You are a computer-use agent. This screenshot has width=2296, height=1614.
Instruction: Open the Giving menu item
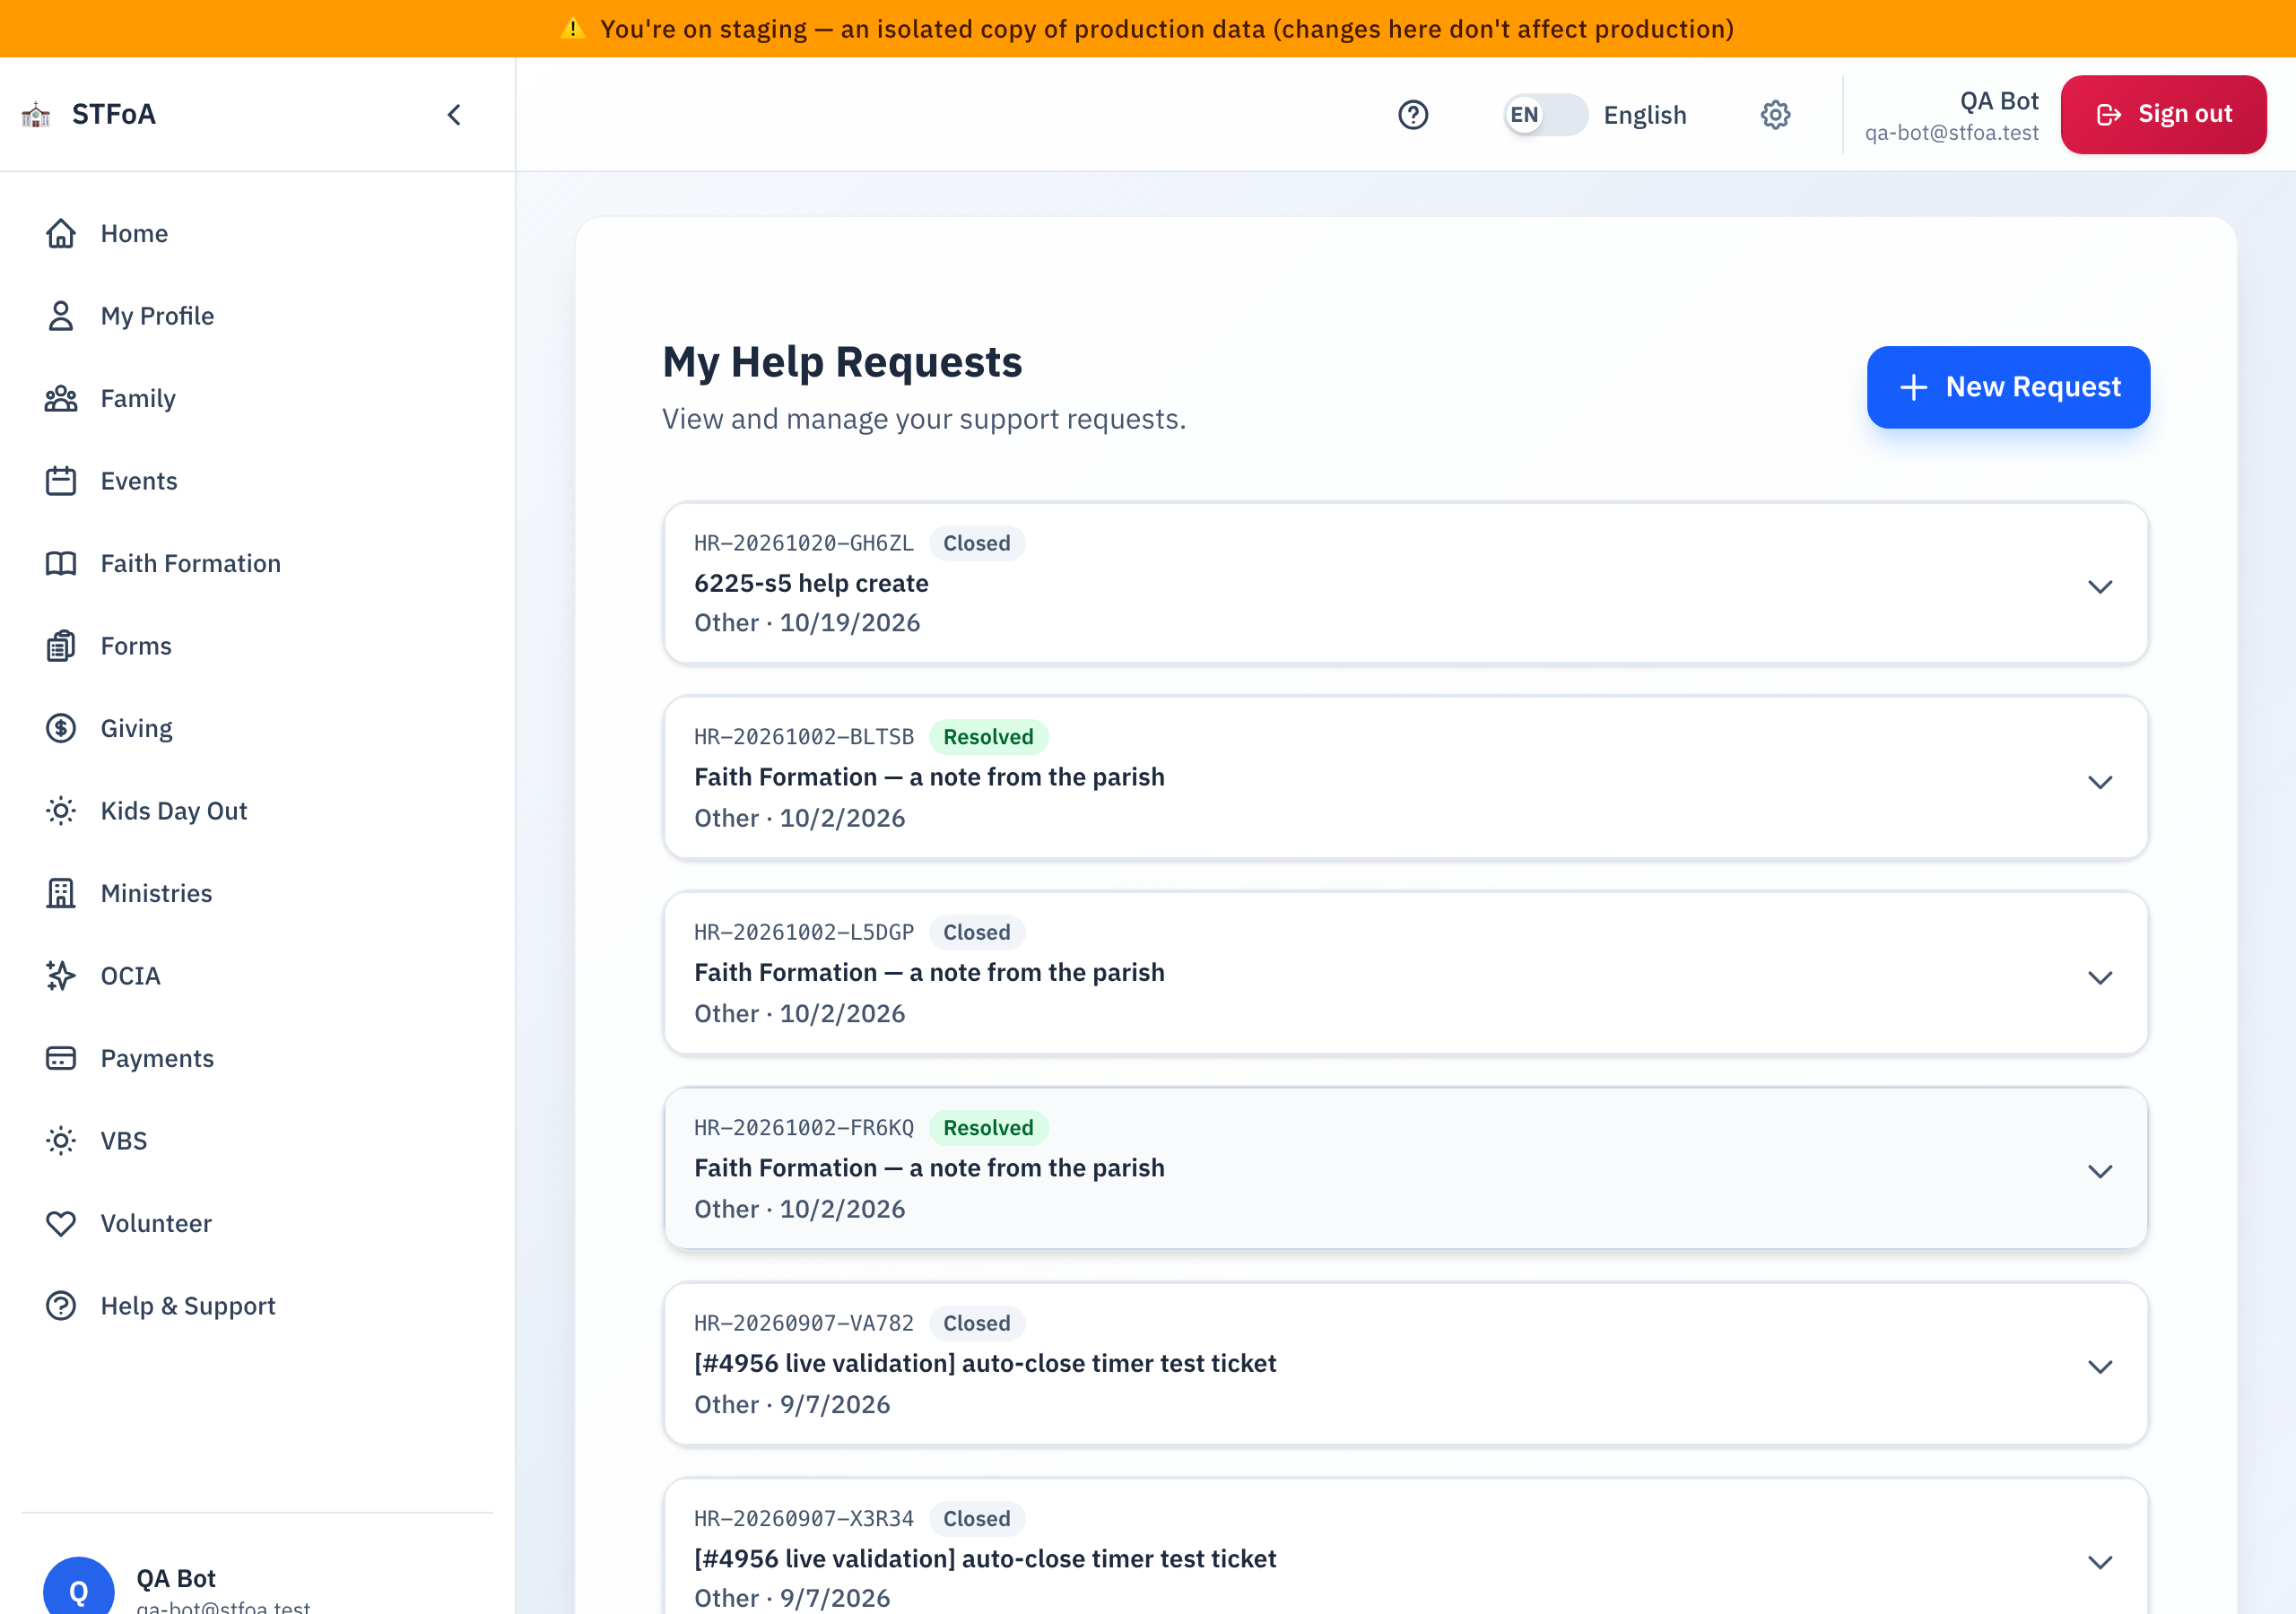257,728
